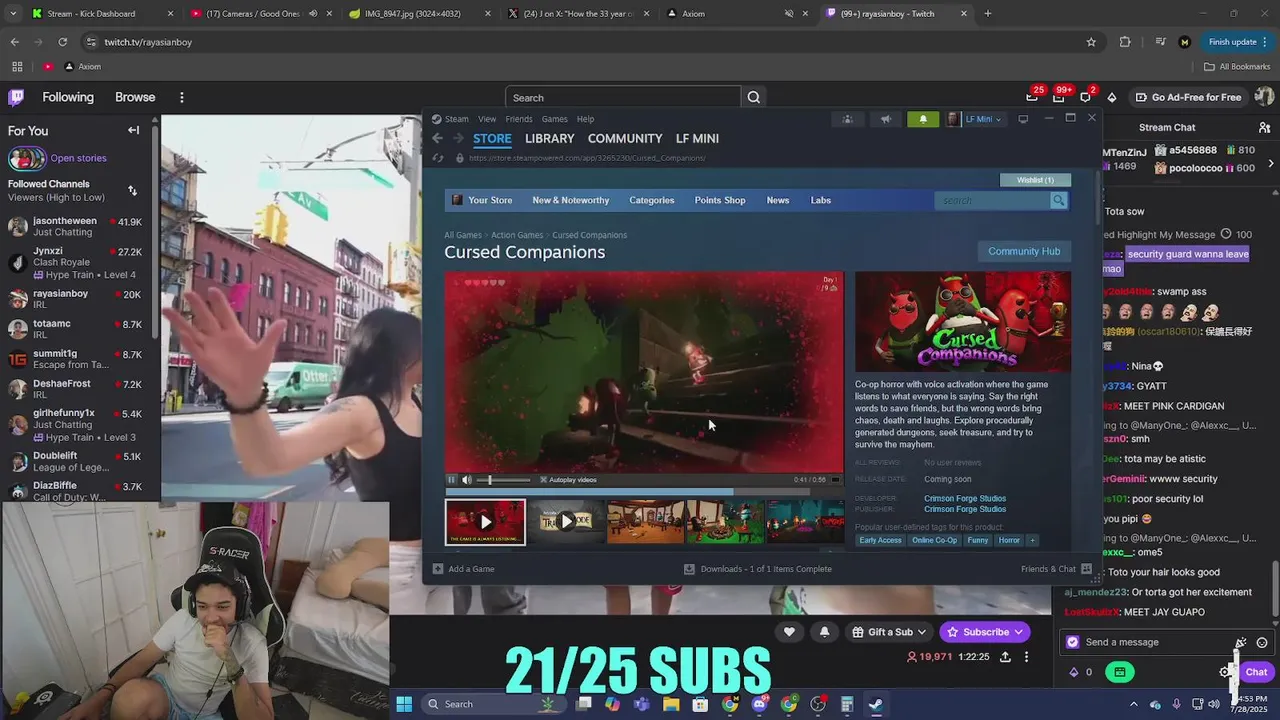Switch to Steam LIBRARY tab

click(x=549, y=139)
